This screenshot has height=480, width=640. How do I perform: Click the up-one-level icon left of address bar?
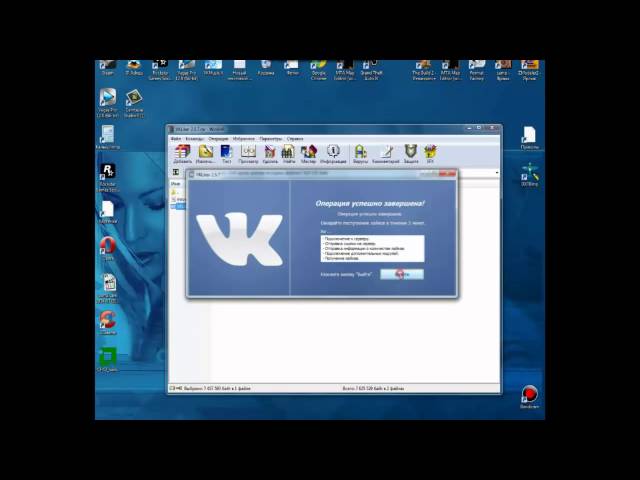[176, 172]
